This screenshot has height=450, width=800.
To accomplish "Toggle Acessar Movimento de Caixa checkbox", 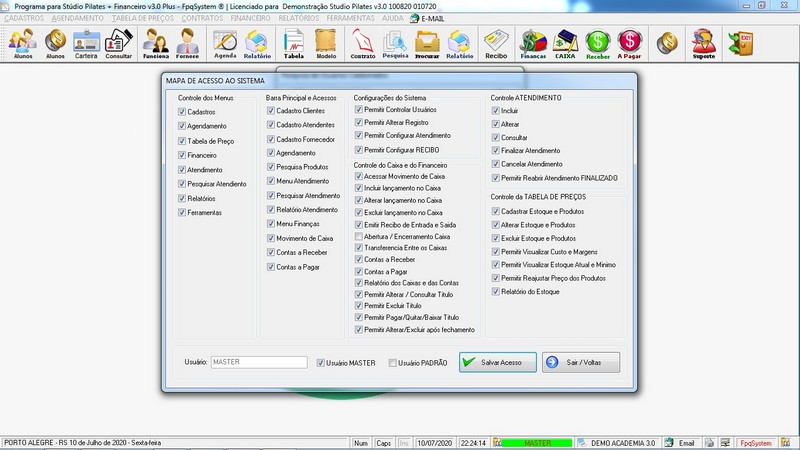I will pyautogui.click(x=359, y=176).
